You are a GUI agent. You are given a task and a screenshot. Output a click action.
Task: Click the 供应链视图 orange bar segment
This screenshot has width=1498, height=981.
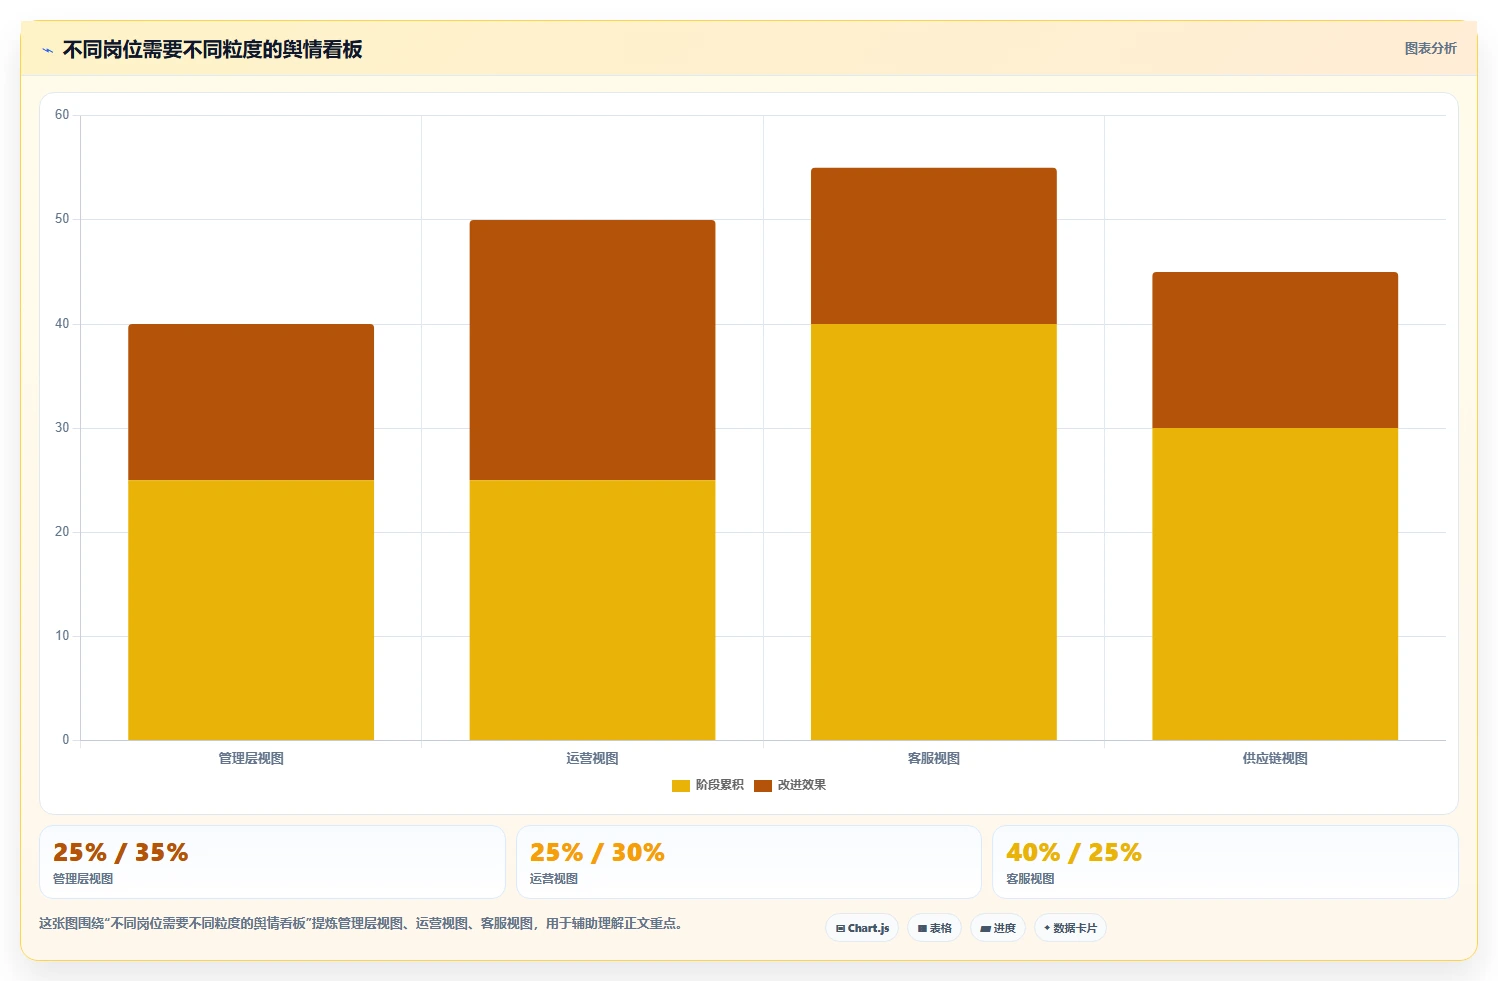pyautogui.click(x=1275, y=350)
